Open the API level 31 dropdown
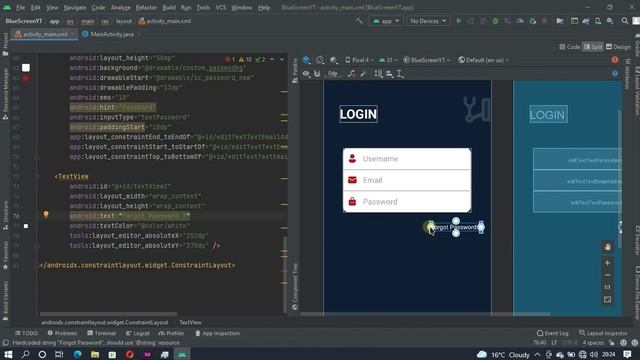Image resolution: width=640 pixels, height=360 pixels. click(x=388, y=60)
